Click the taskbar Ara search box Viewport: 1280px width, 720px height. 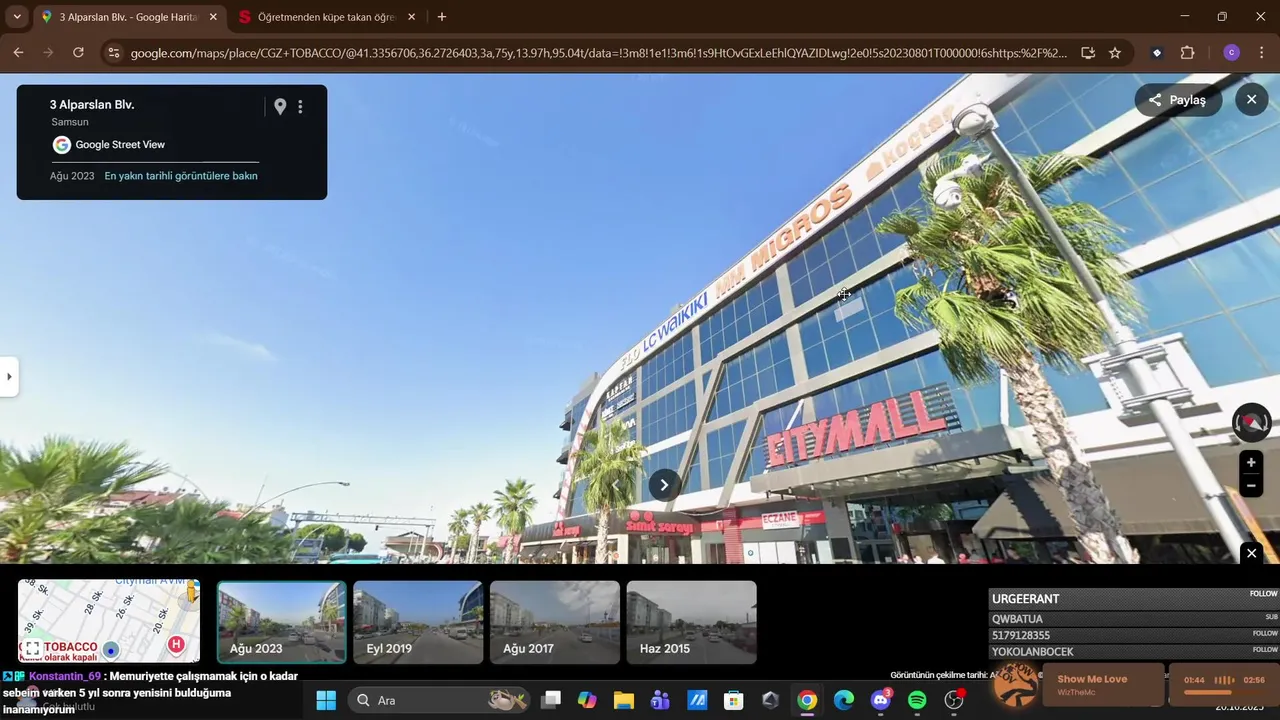tap(440, 701)
